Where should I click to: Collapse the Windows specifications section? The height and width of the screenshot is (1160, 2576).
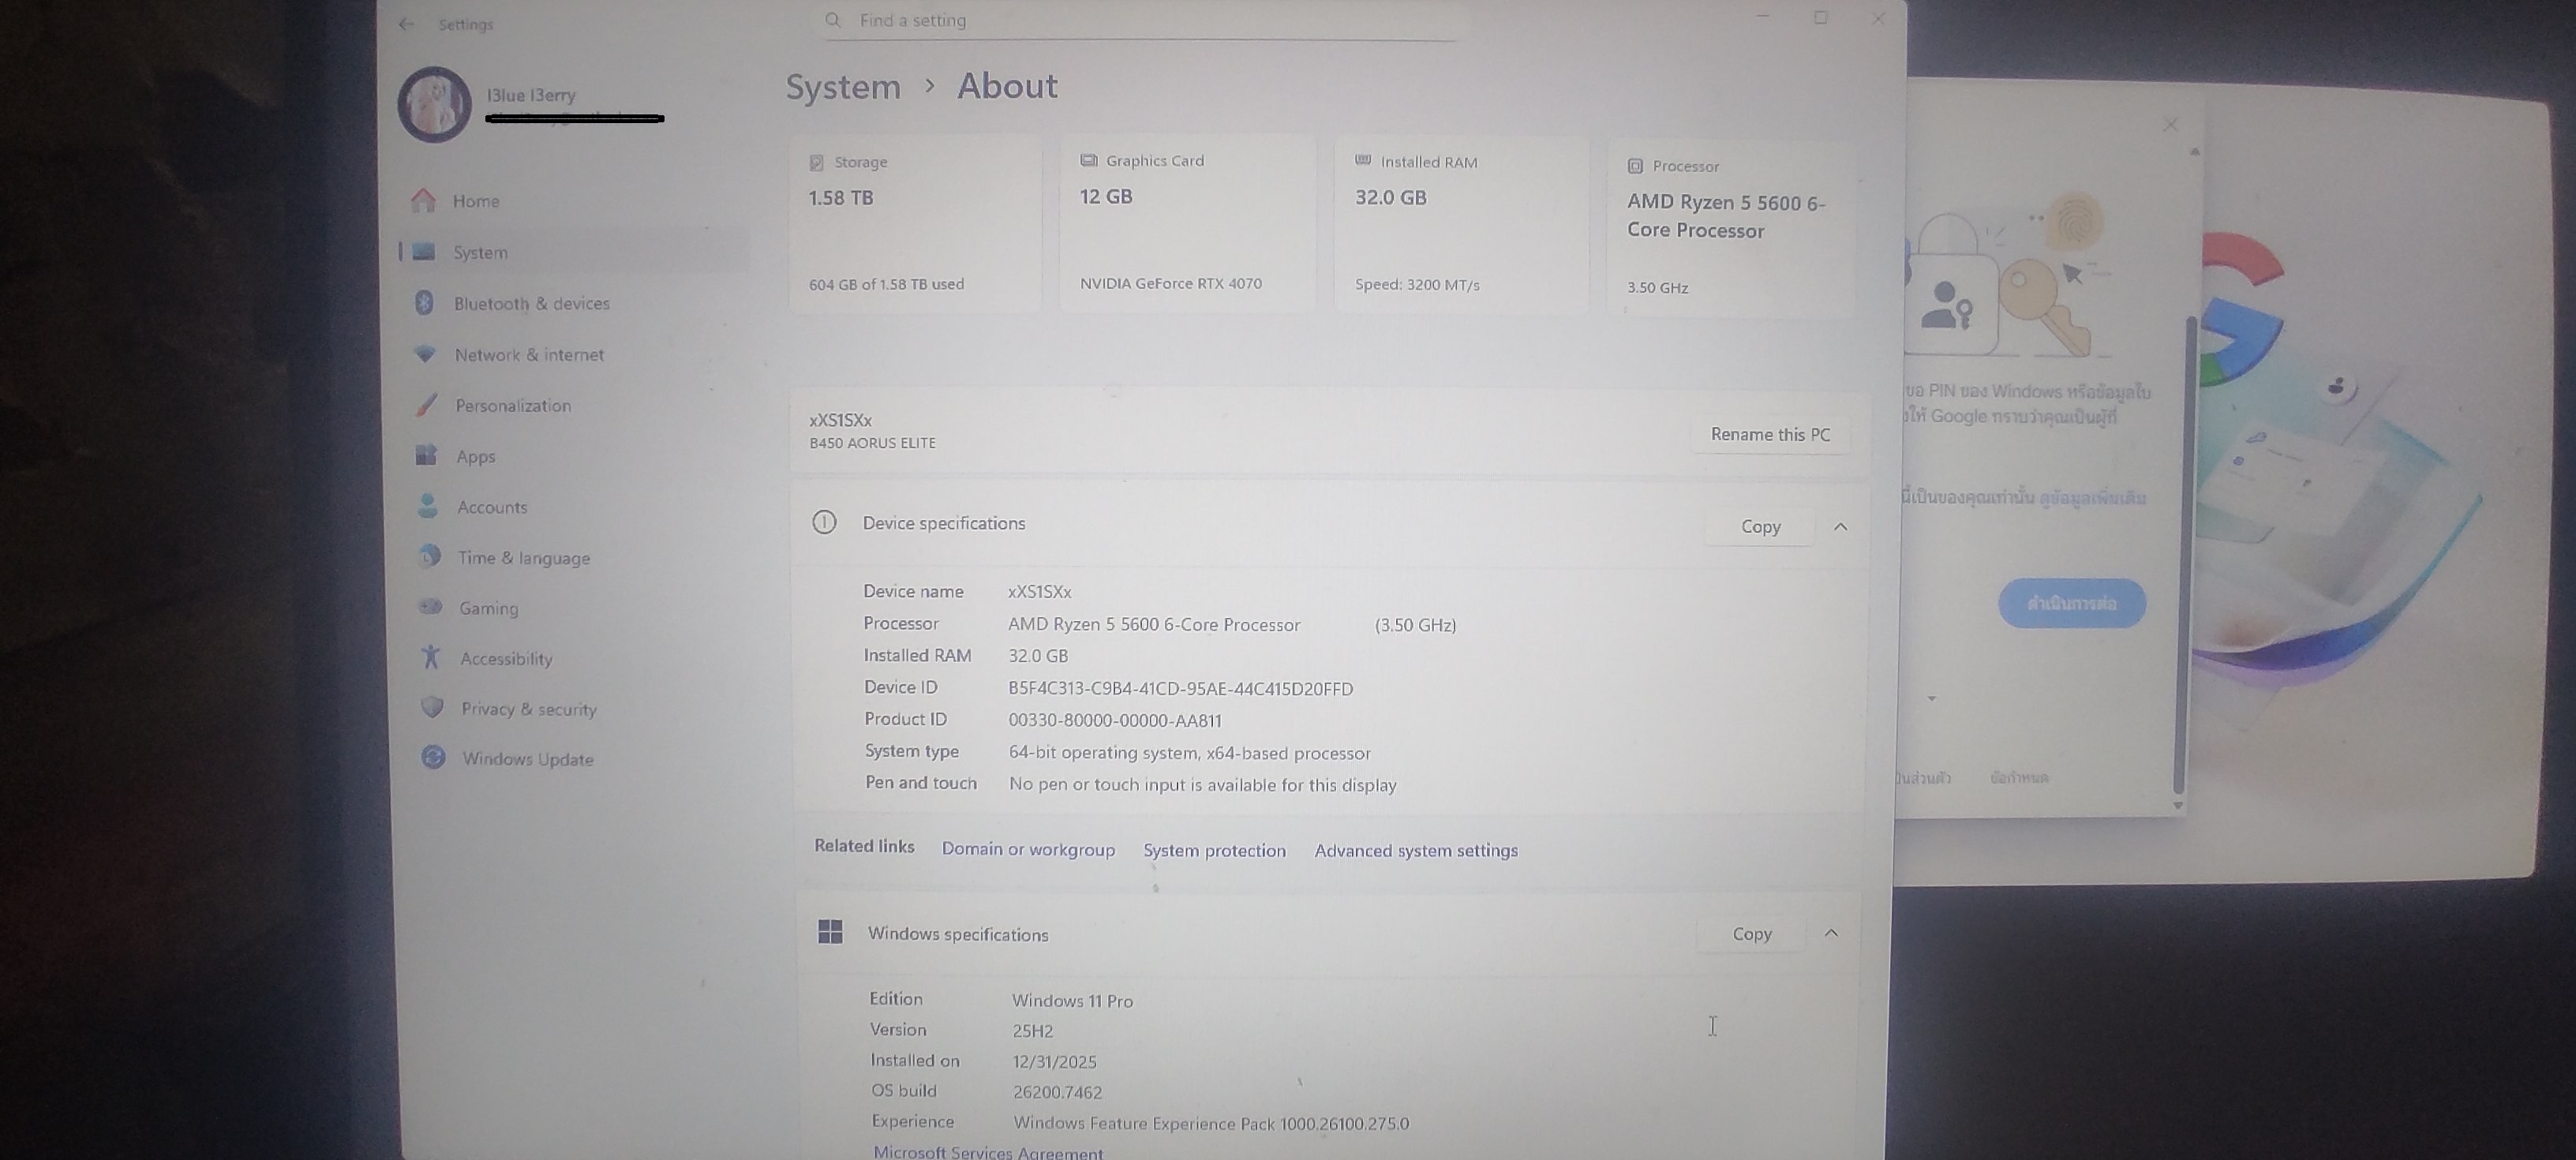click(x=1831, y=933)
